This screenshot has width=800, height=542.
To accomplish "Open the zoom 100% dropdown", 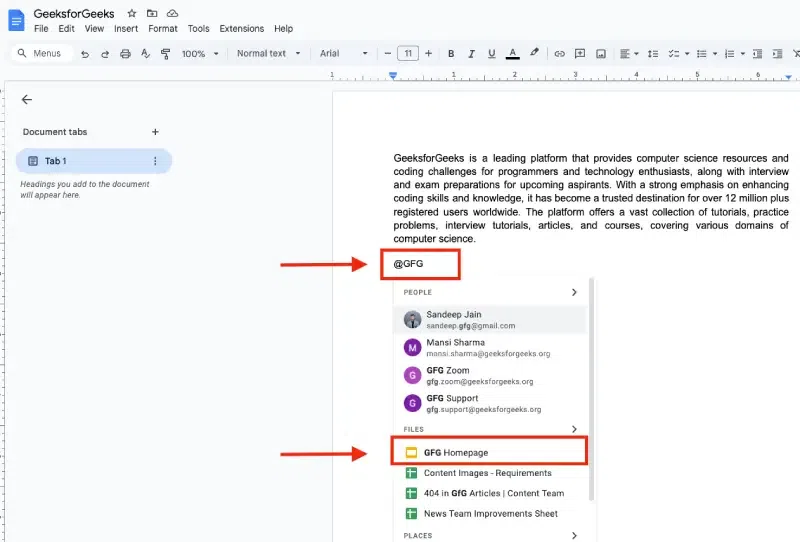I will click(200, 54).
